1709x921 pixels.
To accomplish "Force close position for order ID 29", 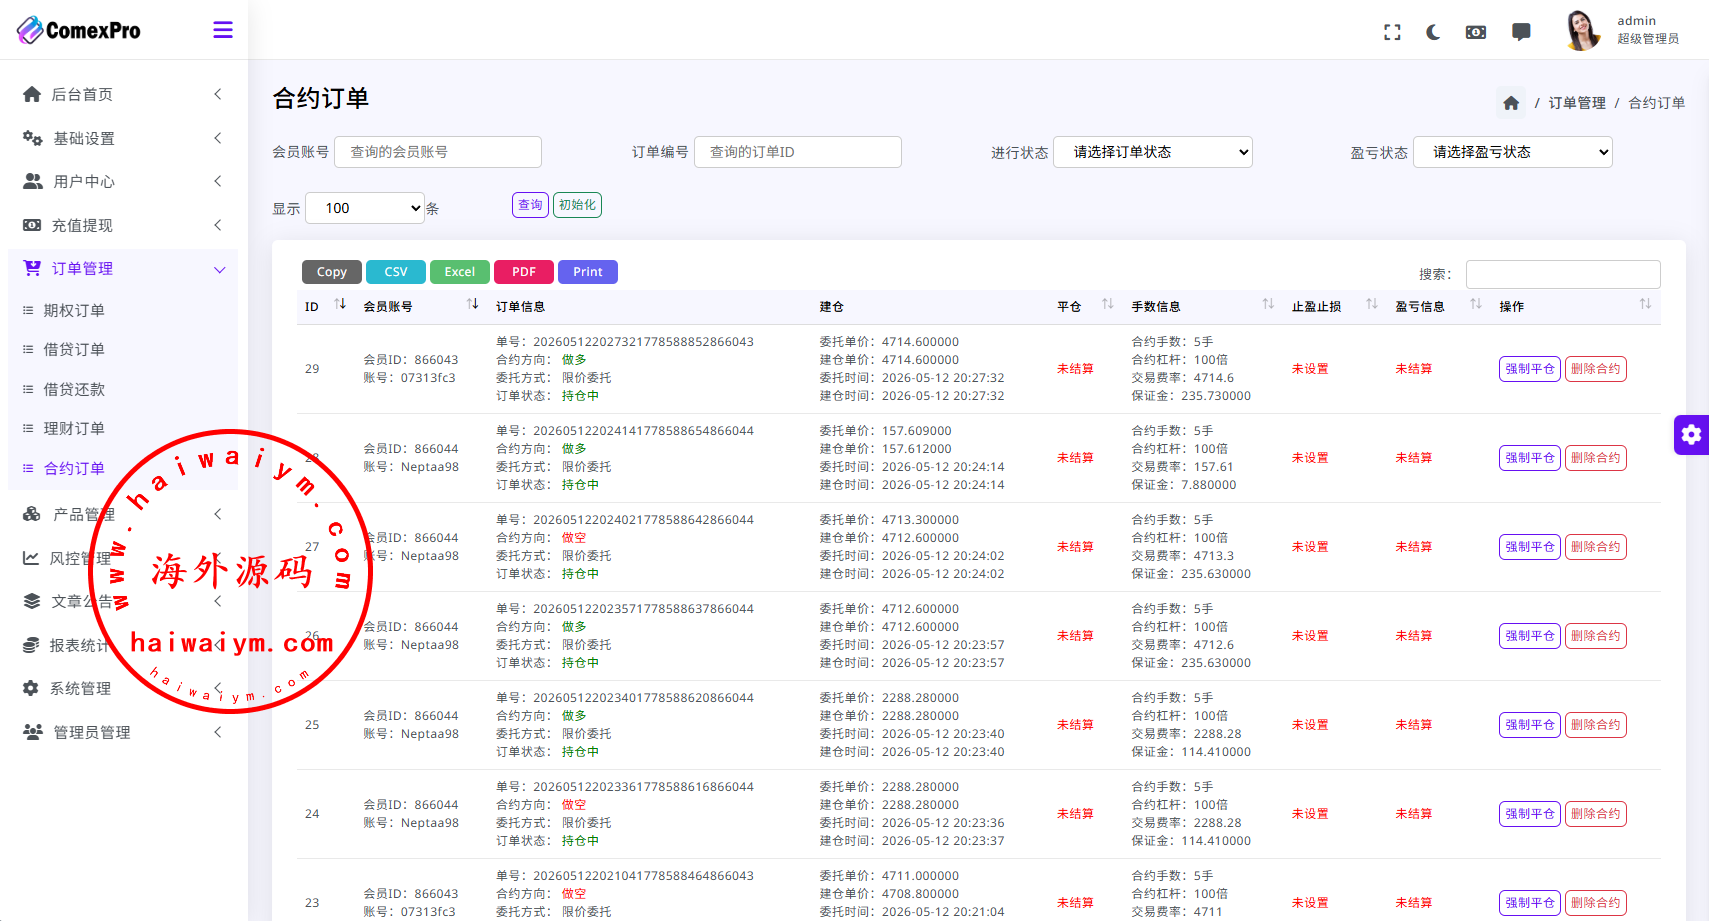I will (1530, 369).
